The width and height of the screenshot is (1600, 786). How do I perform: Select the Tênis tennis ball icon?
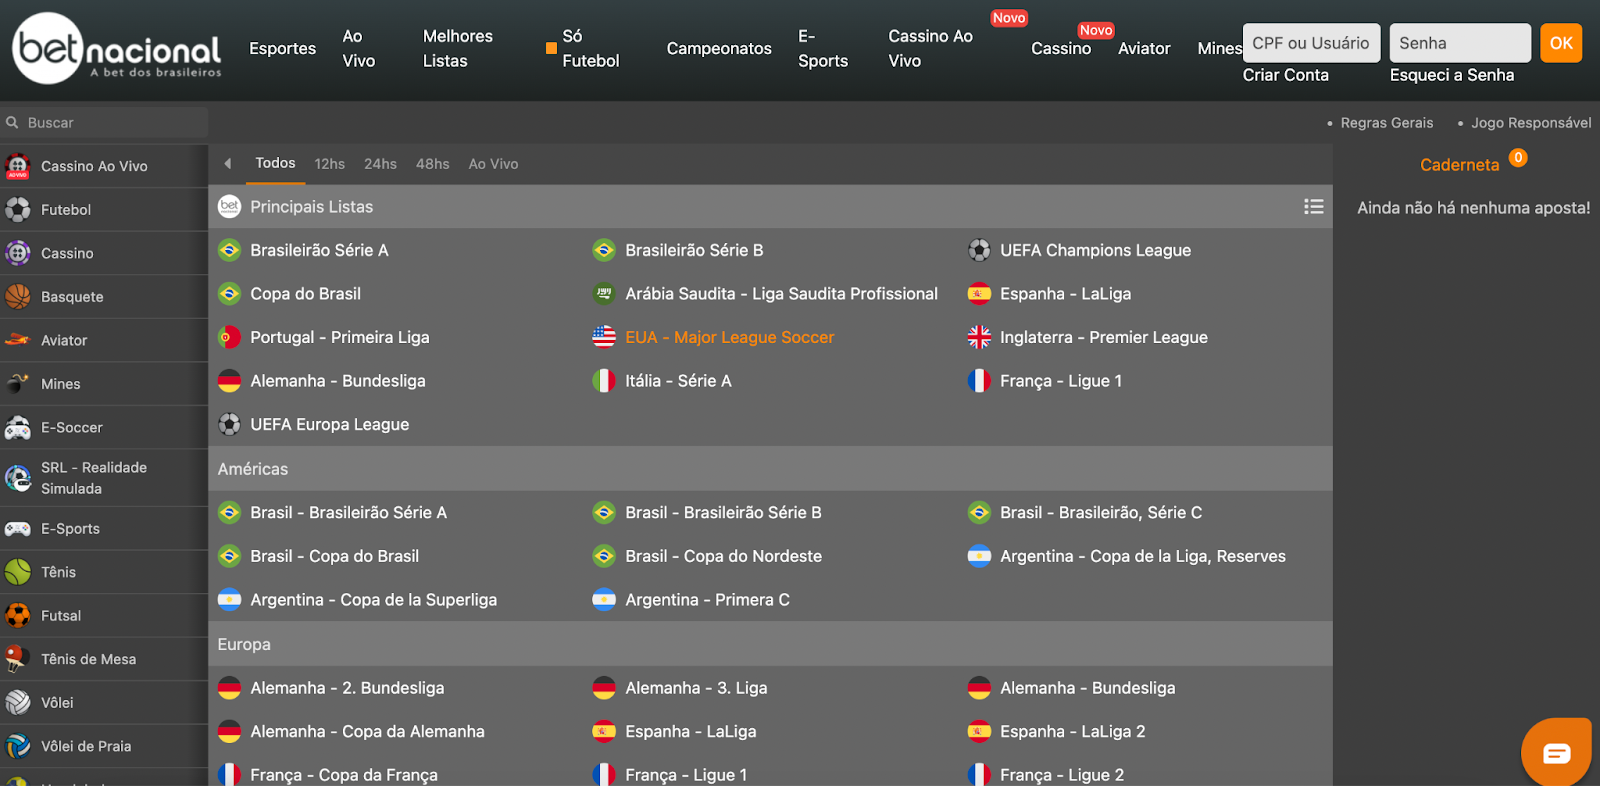point(18,572)
